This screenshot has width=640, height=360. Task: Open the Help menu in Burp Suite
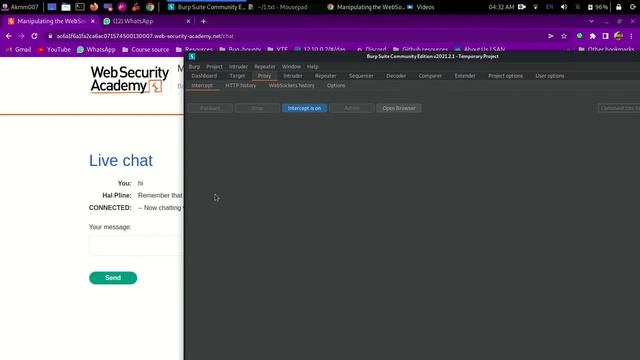(x=313, y=67)
